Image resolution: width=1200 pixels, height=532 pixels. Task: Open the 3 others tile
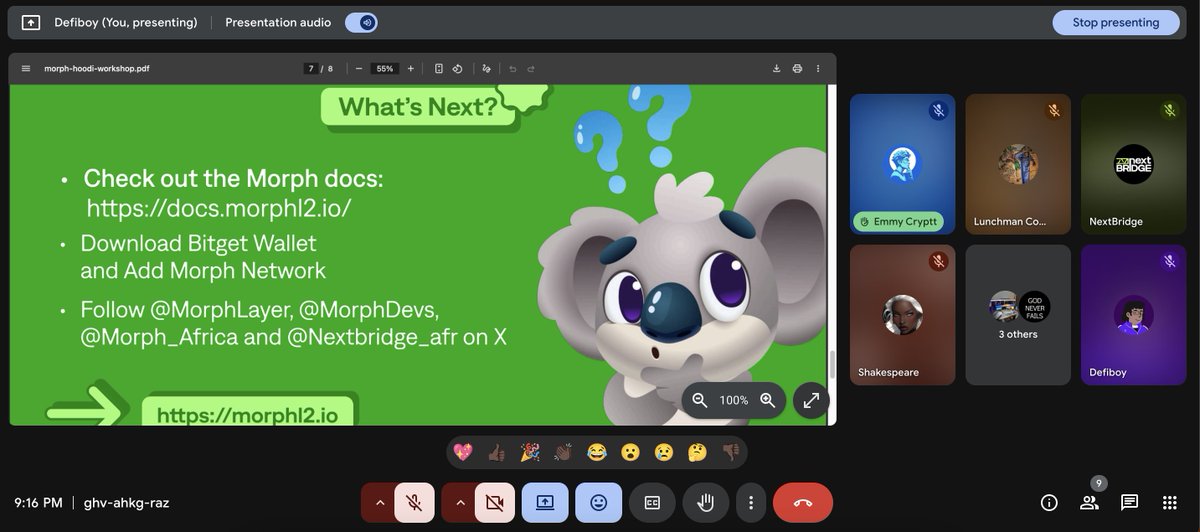(1018, 315)
